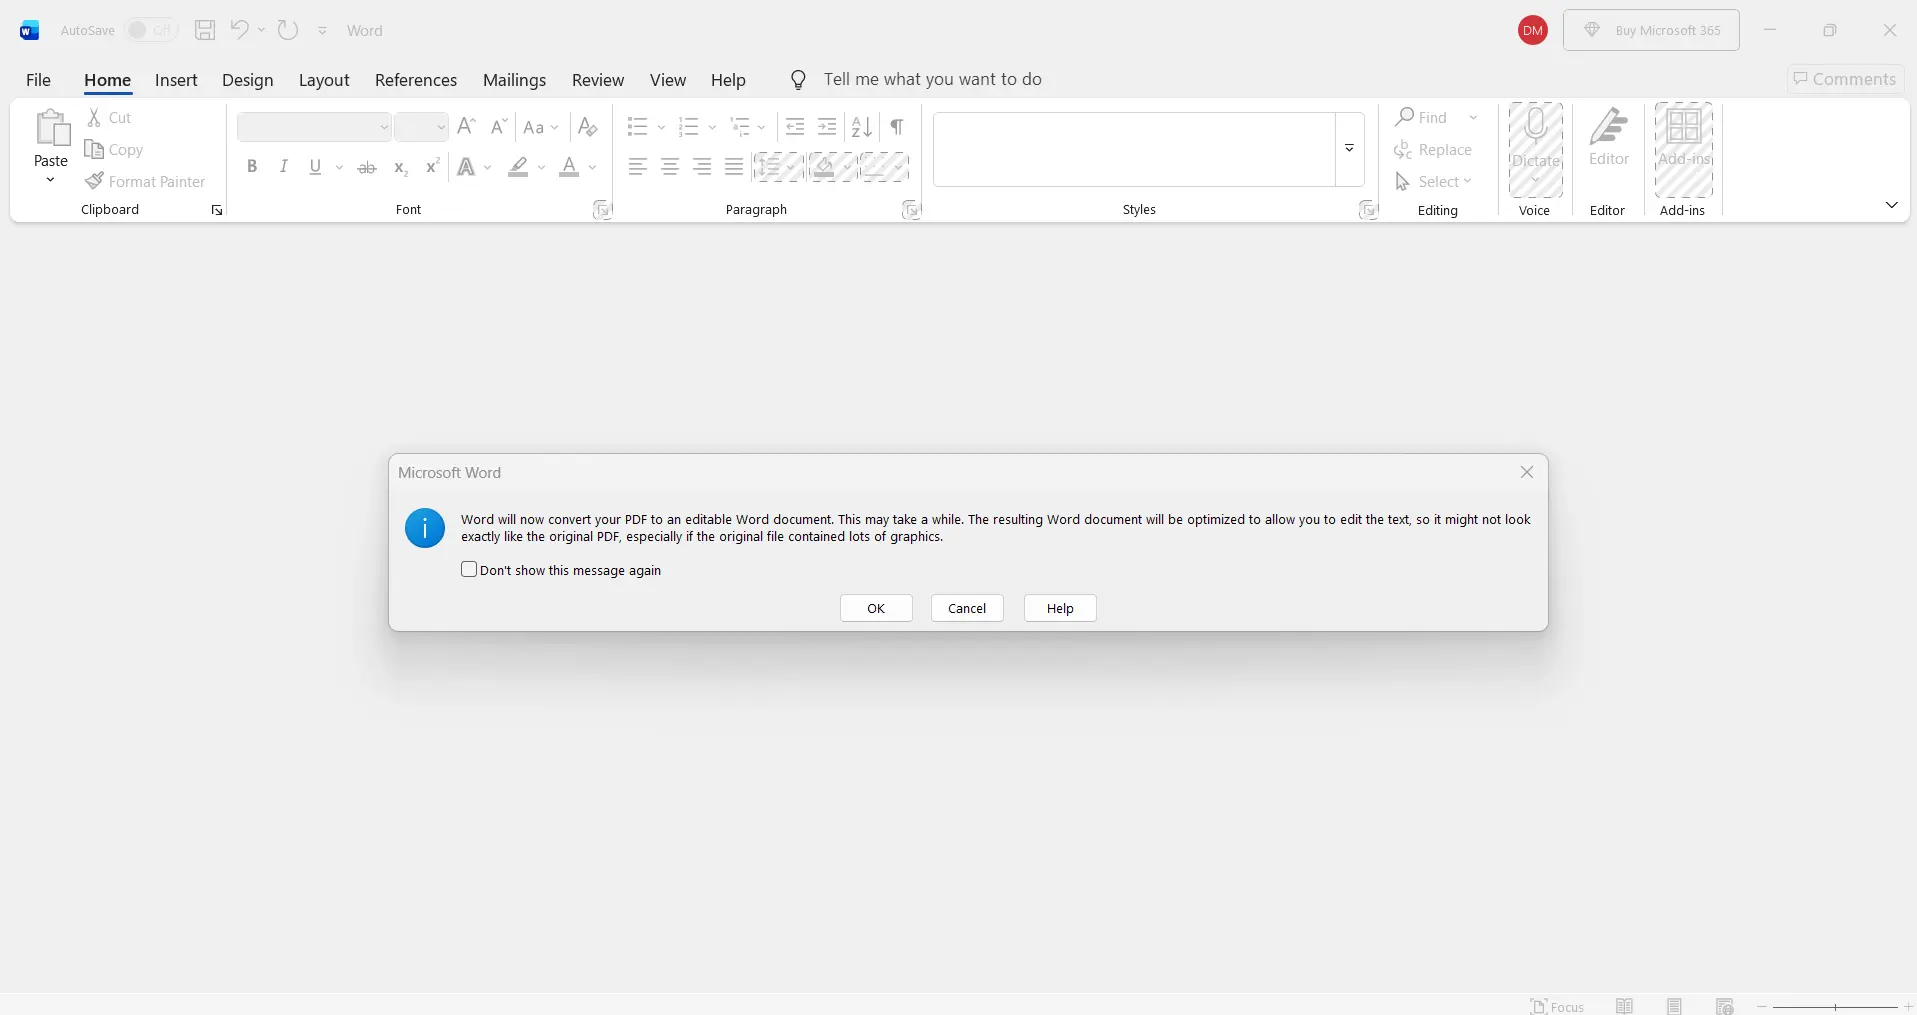
Task: Click the text highlight color pen
Action: point(518,167)
